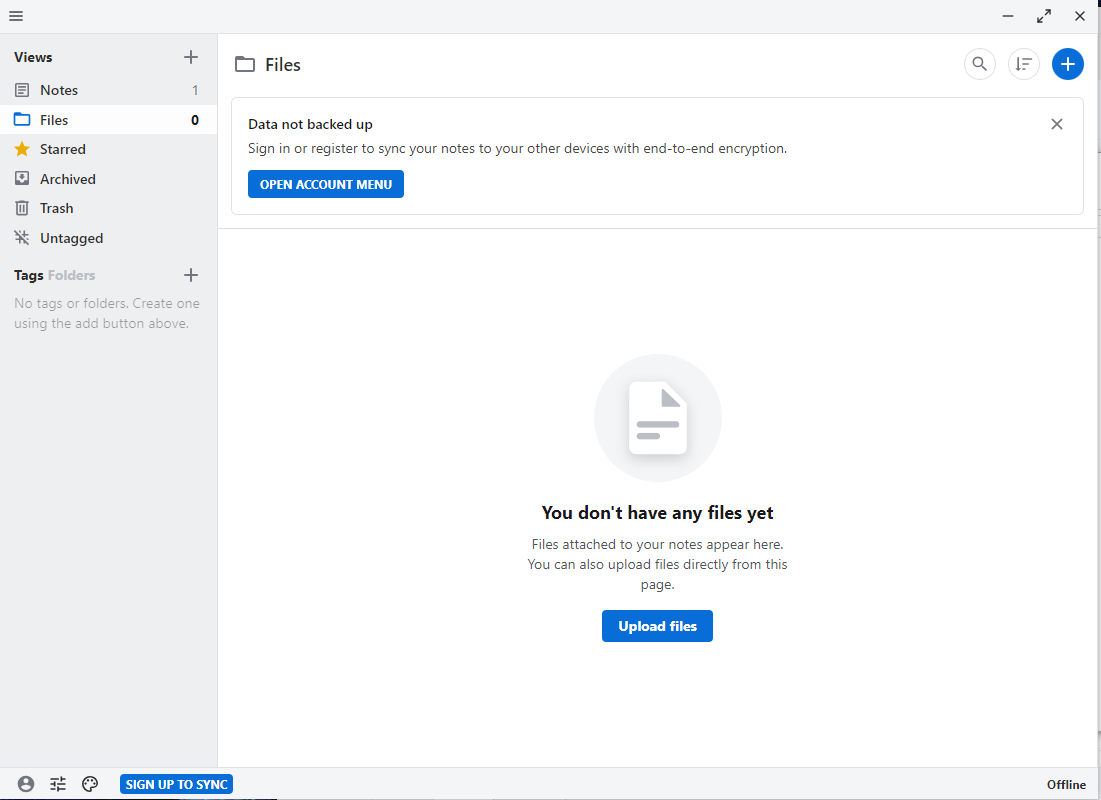Add a new smart view
This screenshot has width=1101, height=800.
pyautogui.click(x=191, y=57)
